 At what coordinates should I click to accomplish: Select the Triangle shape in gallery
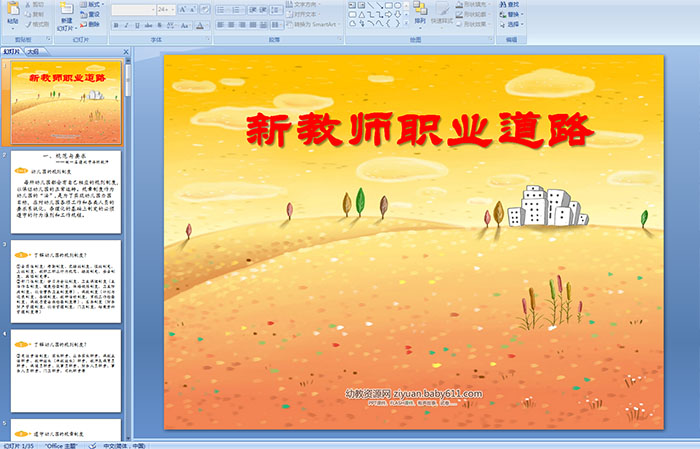tap(362, 15)
